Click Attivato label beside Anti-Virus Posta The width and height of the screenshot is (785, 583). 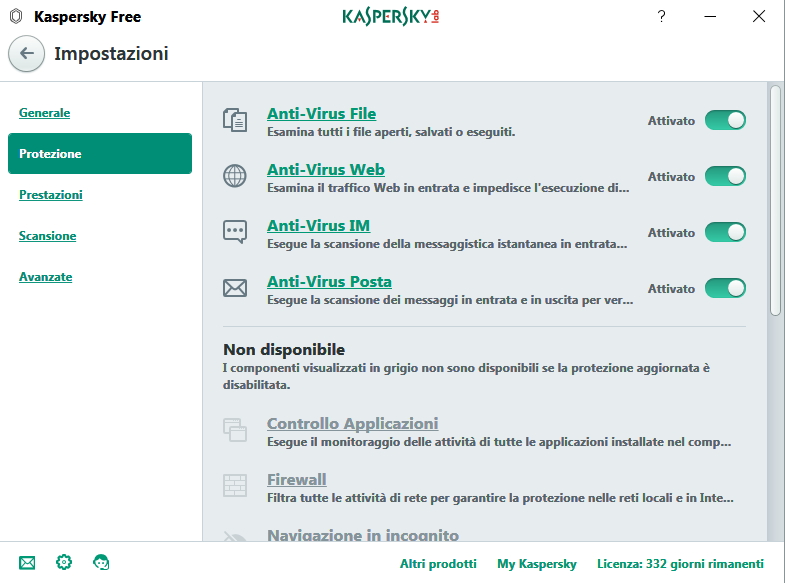(x=671, y=289)
